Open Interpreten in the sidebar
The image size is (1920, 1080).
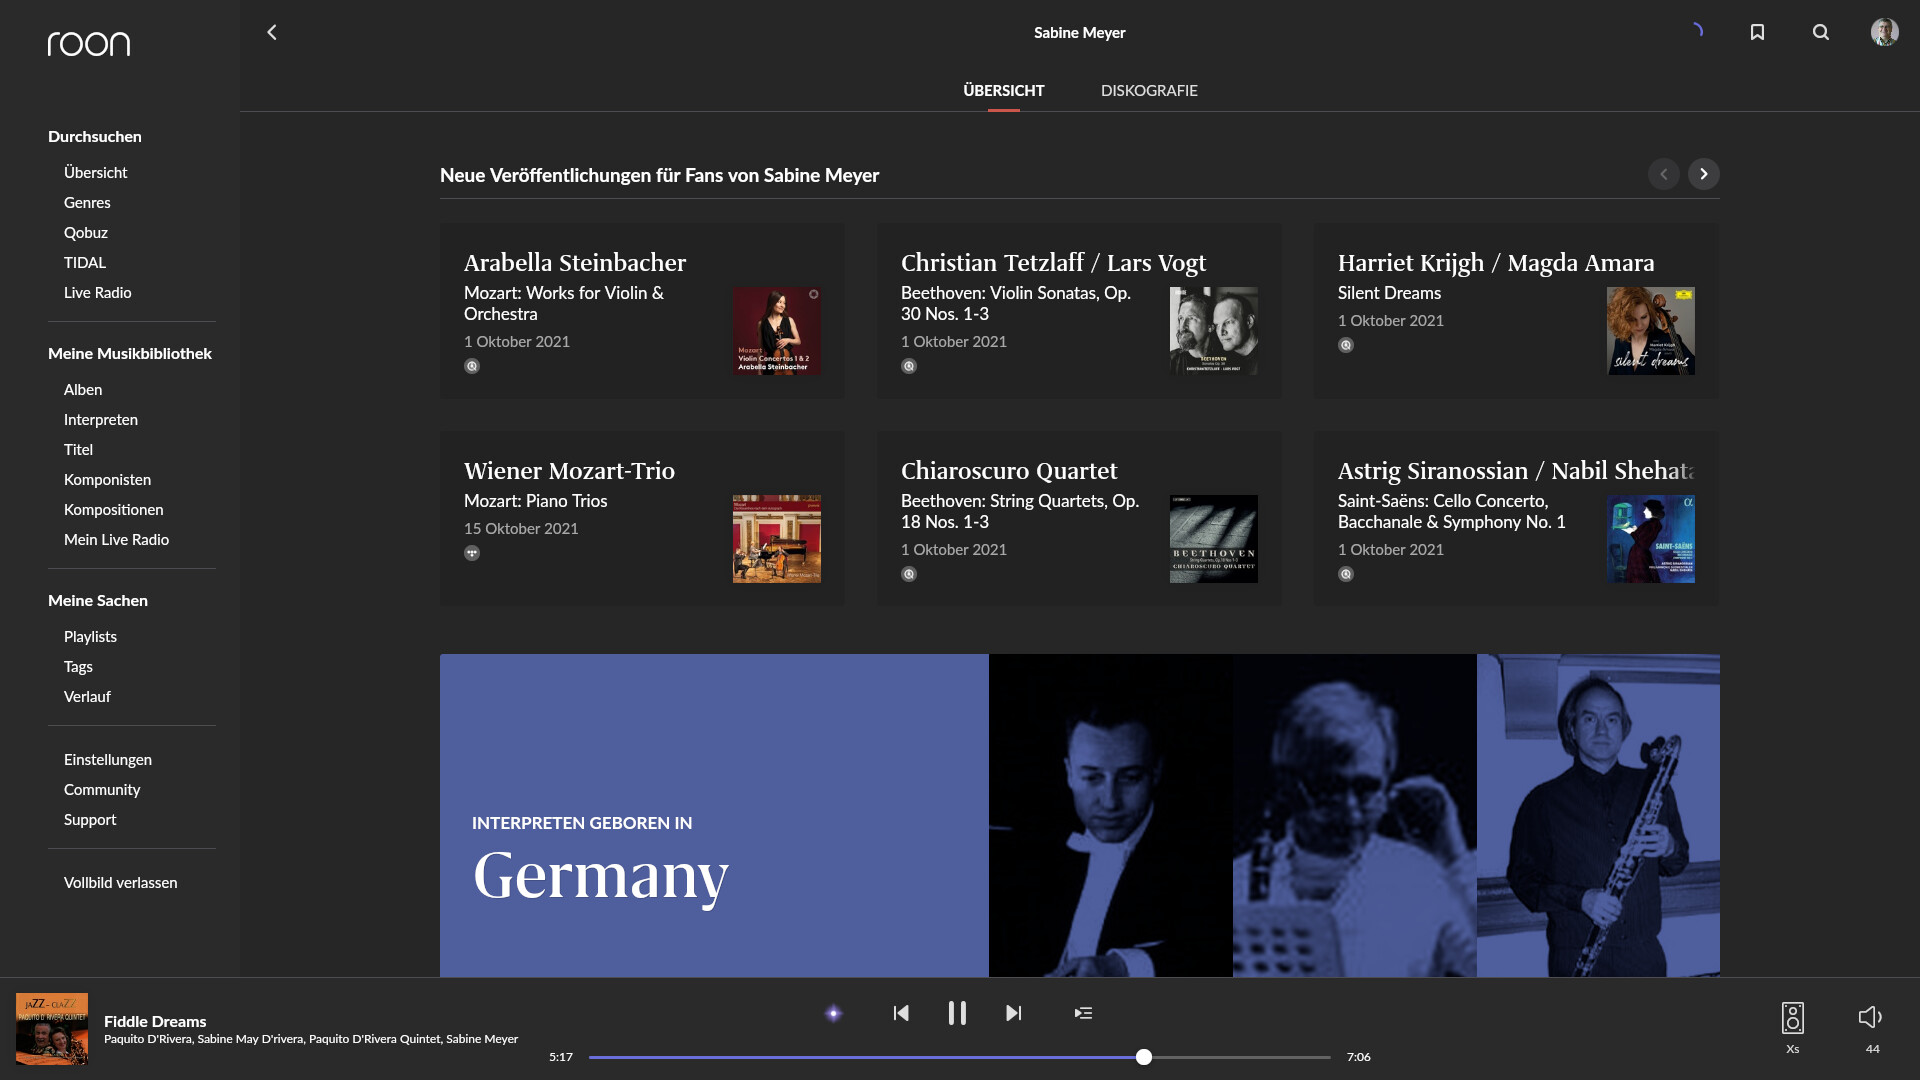(101, 419)
